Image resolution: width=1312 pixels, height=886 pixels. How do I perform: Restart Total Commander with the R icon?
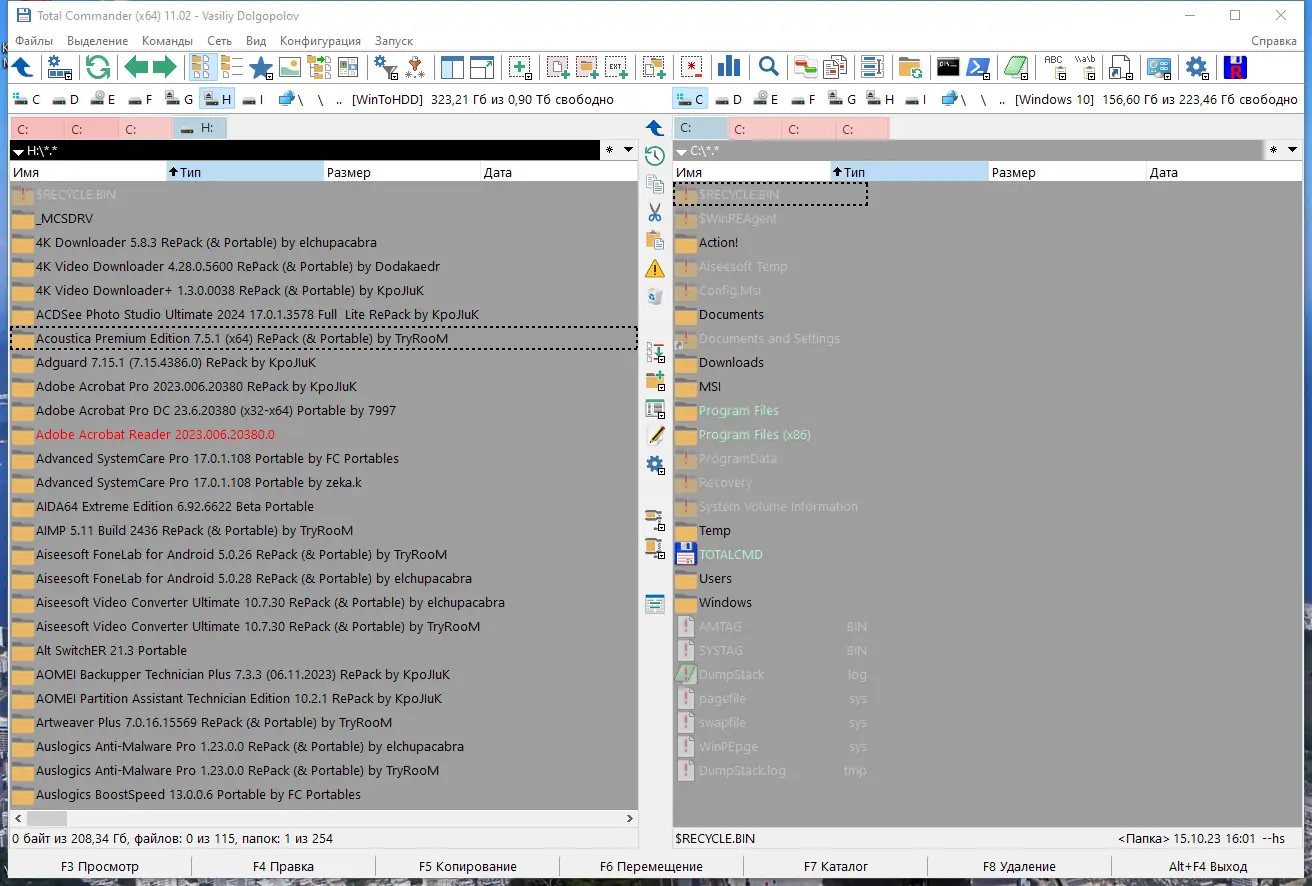tap(1236, 66)
